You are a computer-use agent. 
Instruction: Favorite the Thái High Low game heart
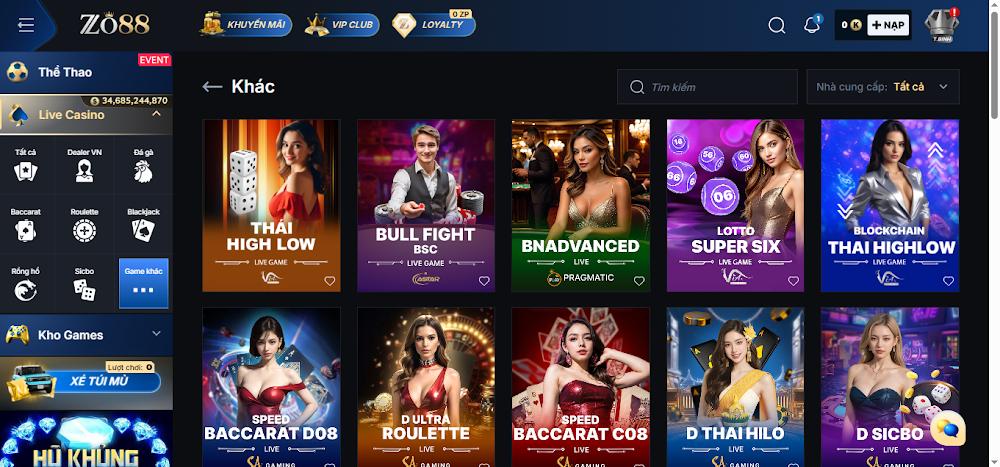(330, 281)
